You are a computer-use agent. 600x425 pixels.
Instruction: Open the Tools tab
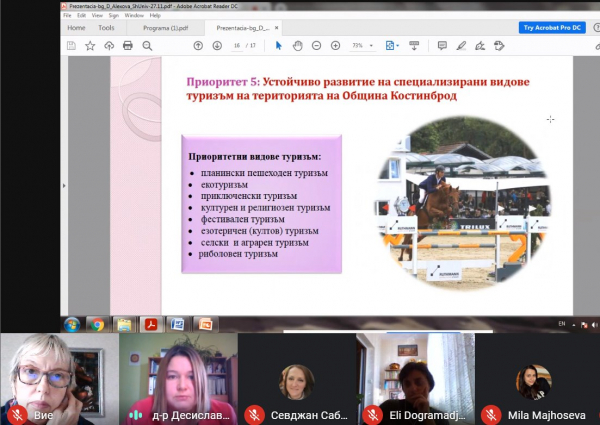[106, 28]
